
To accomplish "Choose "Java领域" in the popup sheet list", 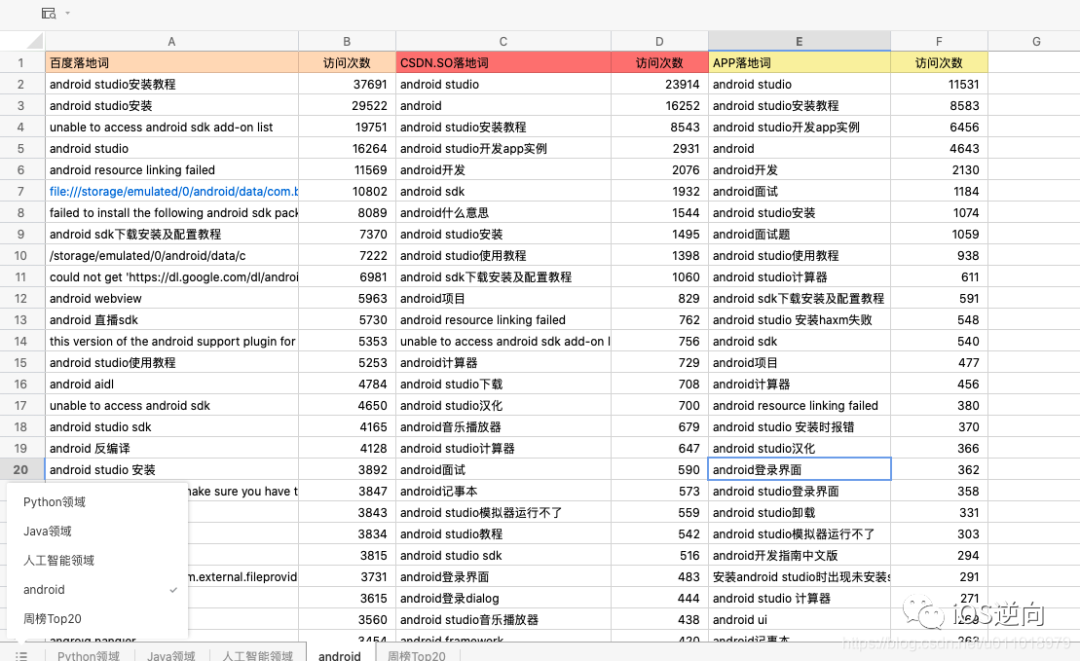I will [x=49, y=531].
